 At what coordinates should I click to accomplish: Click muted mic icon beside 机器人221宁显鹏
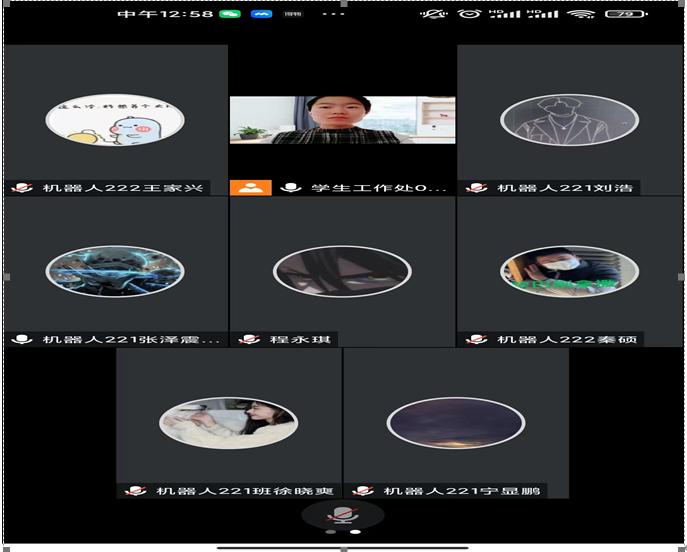364,490
